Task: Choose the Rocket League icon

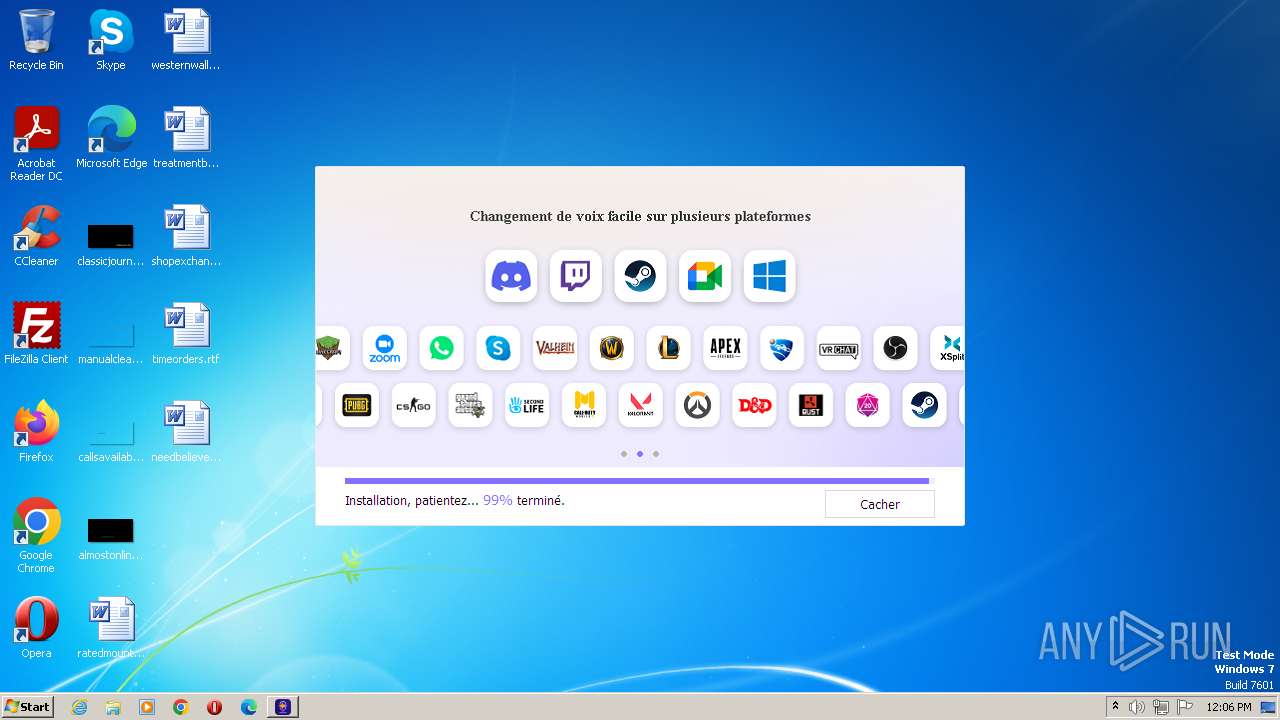Action: (782, 348)
